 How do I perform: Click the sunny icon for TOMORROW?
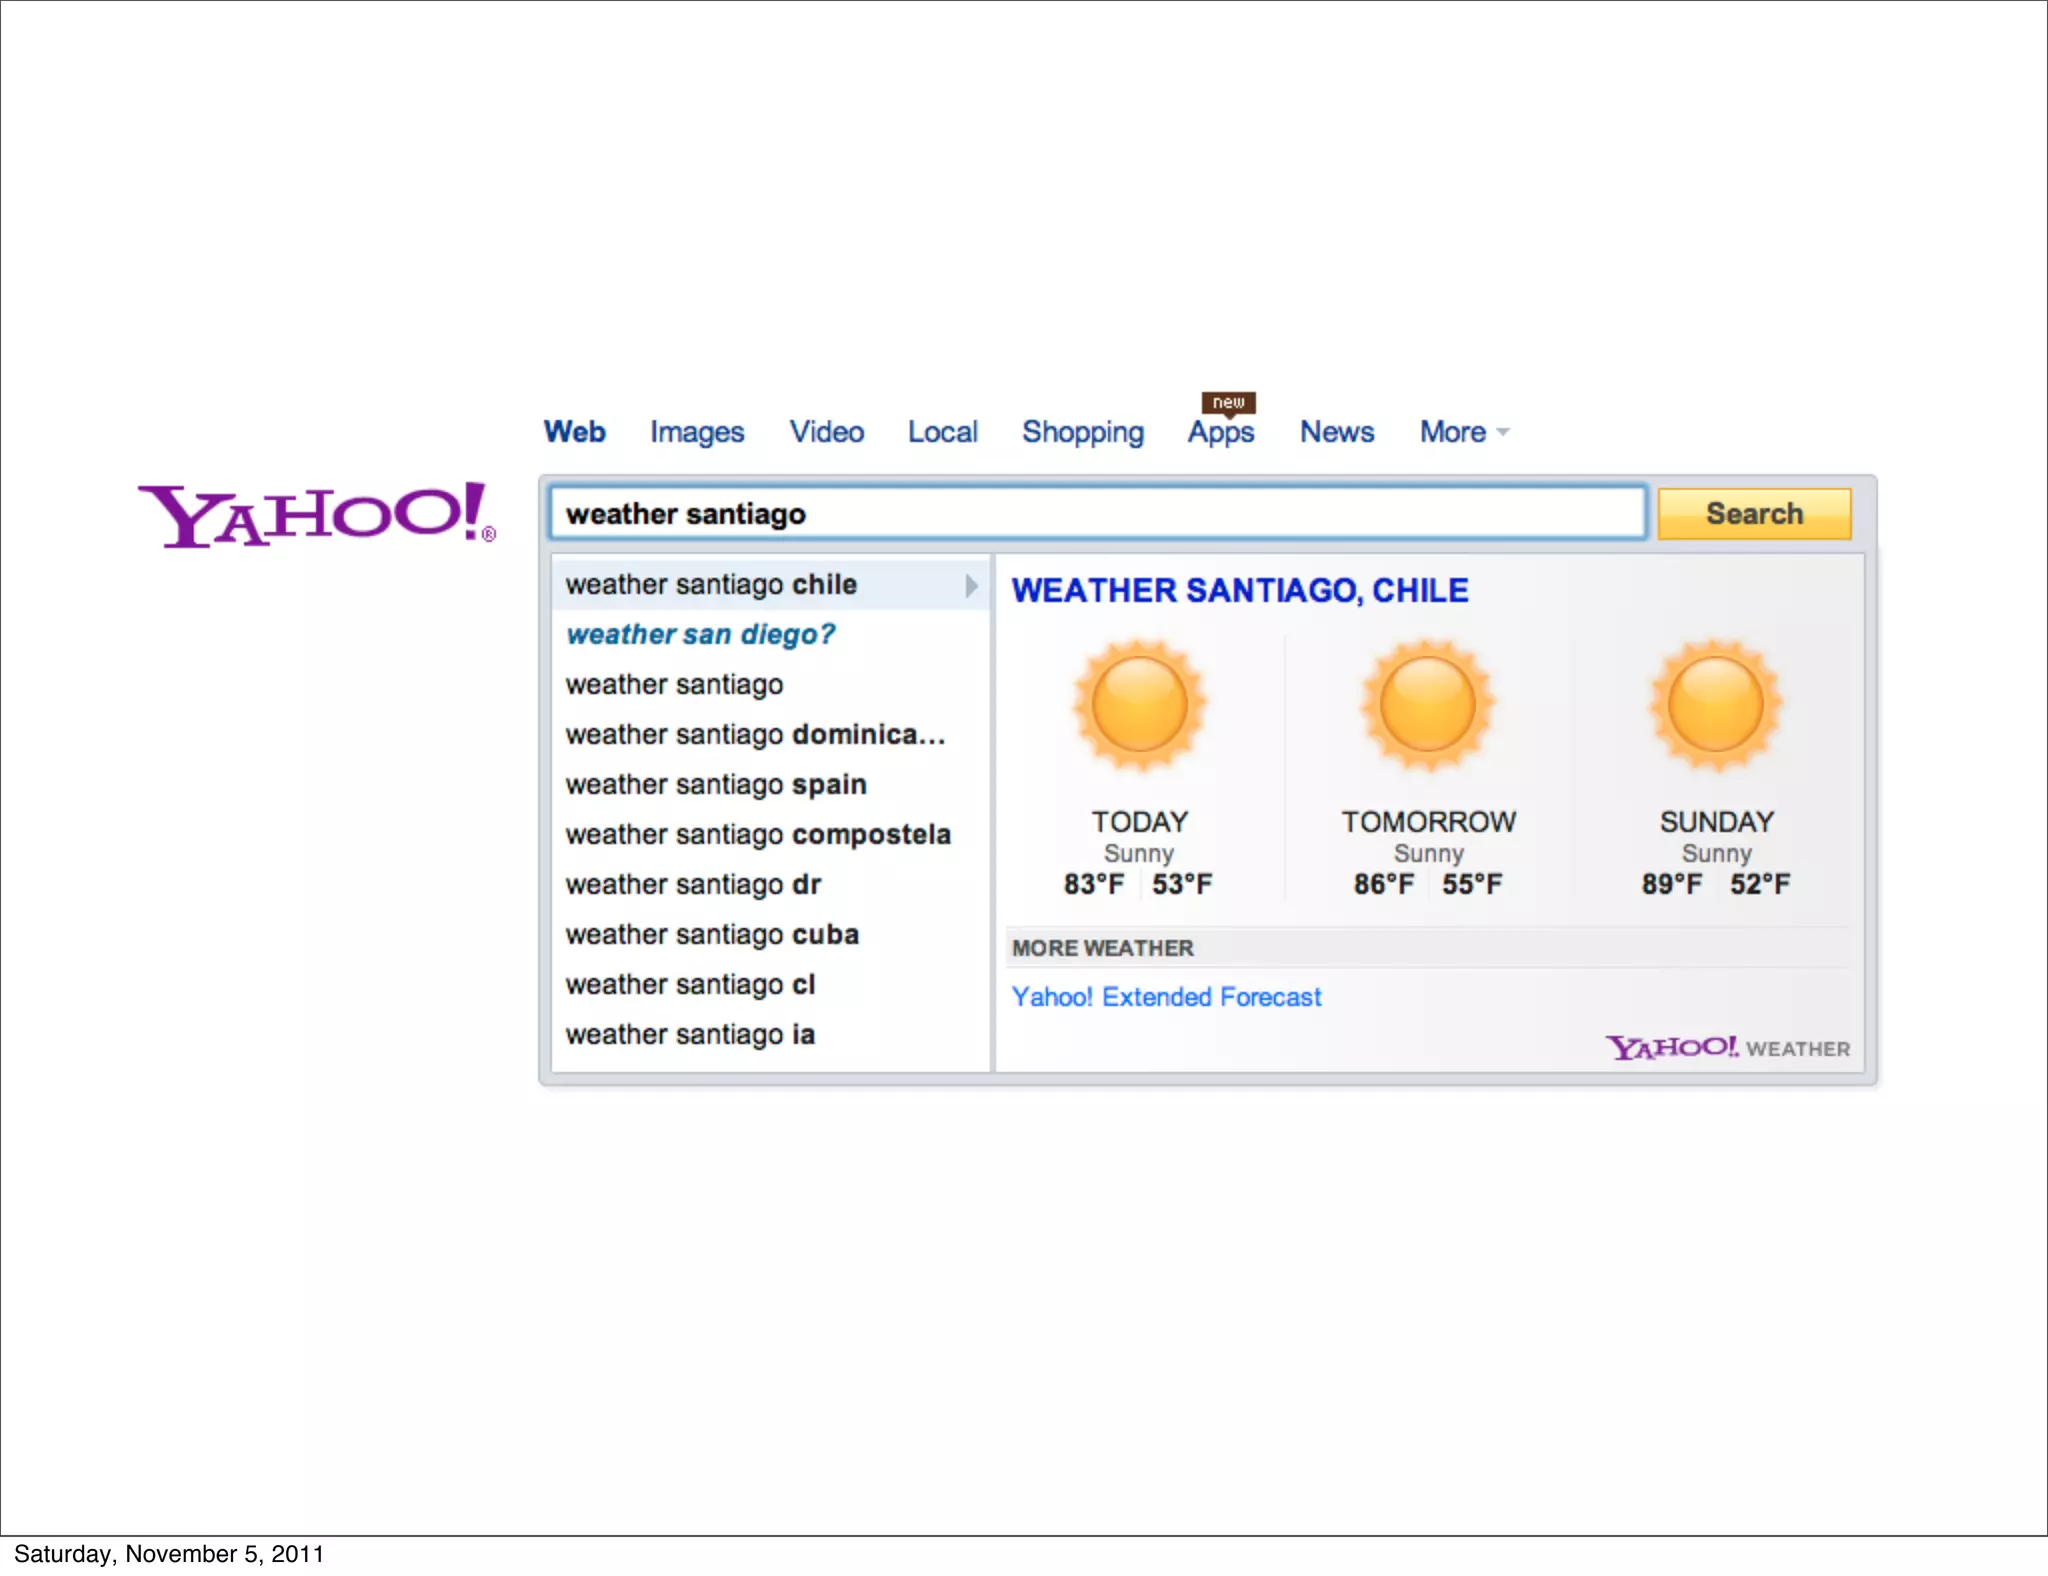[1428, 706]
